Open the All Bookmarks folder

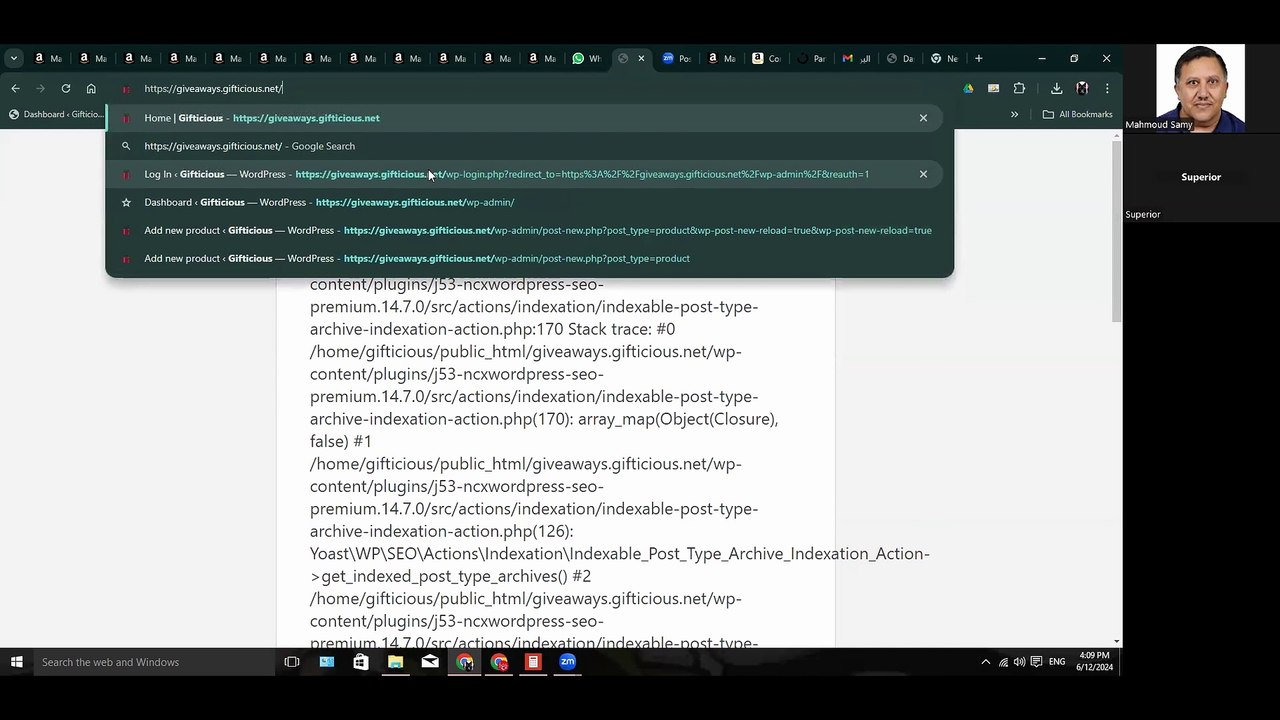point(1077,114)
